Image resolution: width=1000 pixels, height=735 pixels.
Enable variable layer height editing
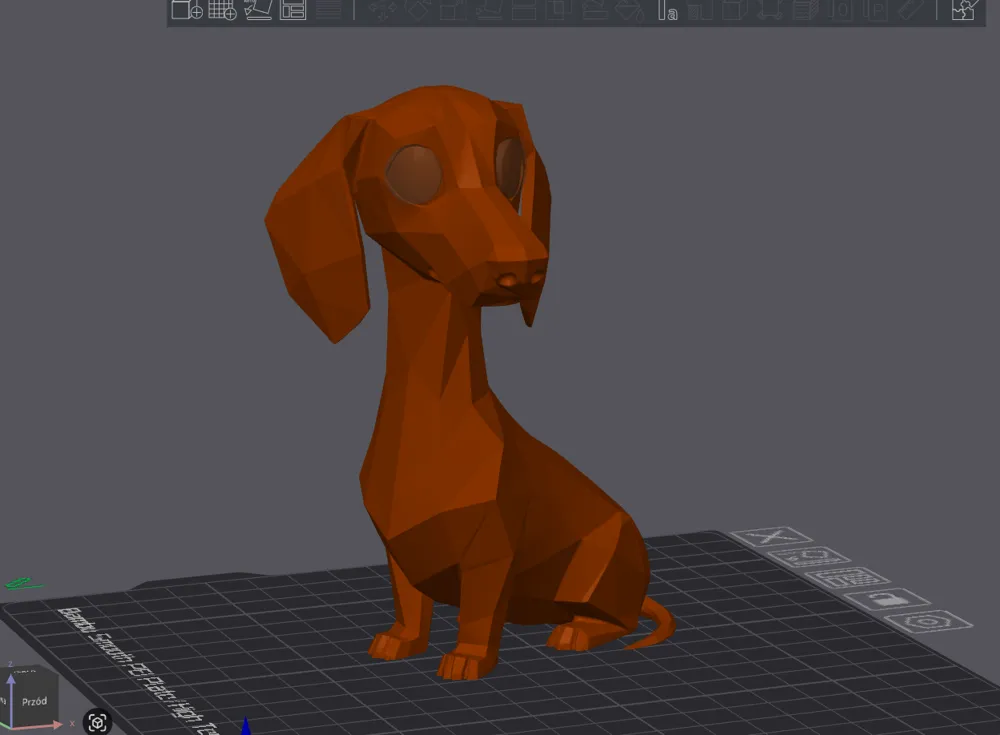(x=803, y=12)
